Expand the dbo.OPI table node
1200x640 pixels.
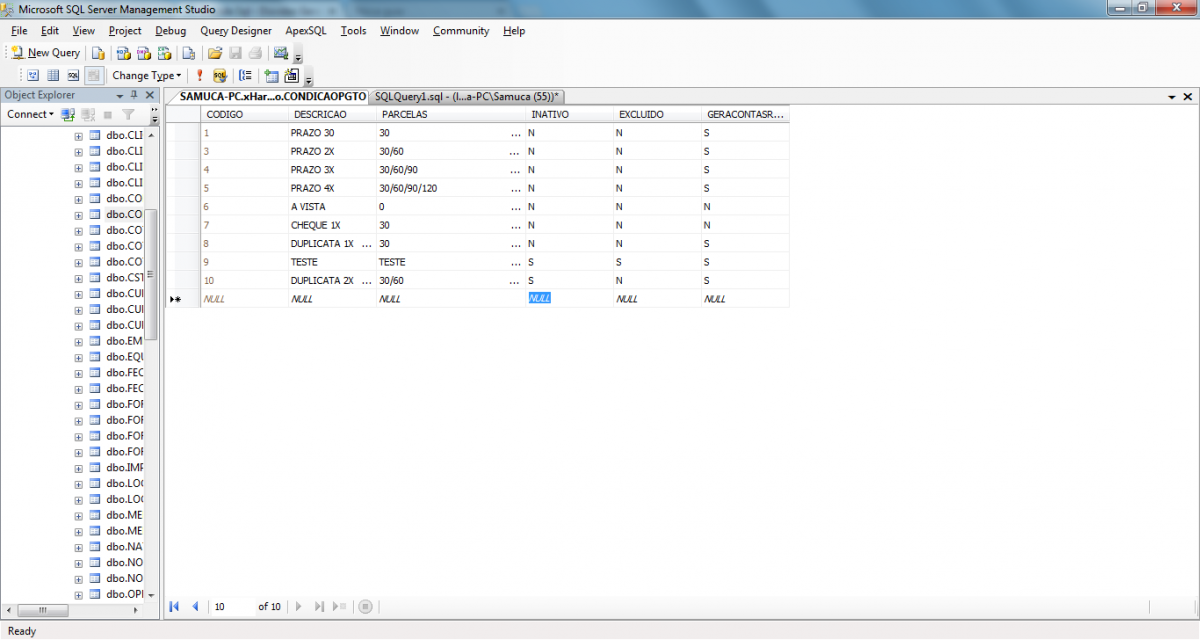79,594
